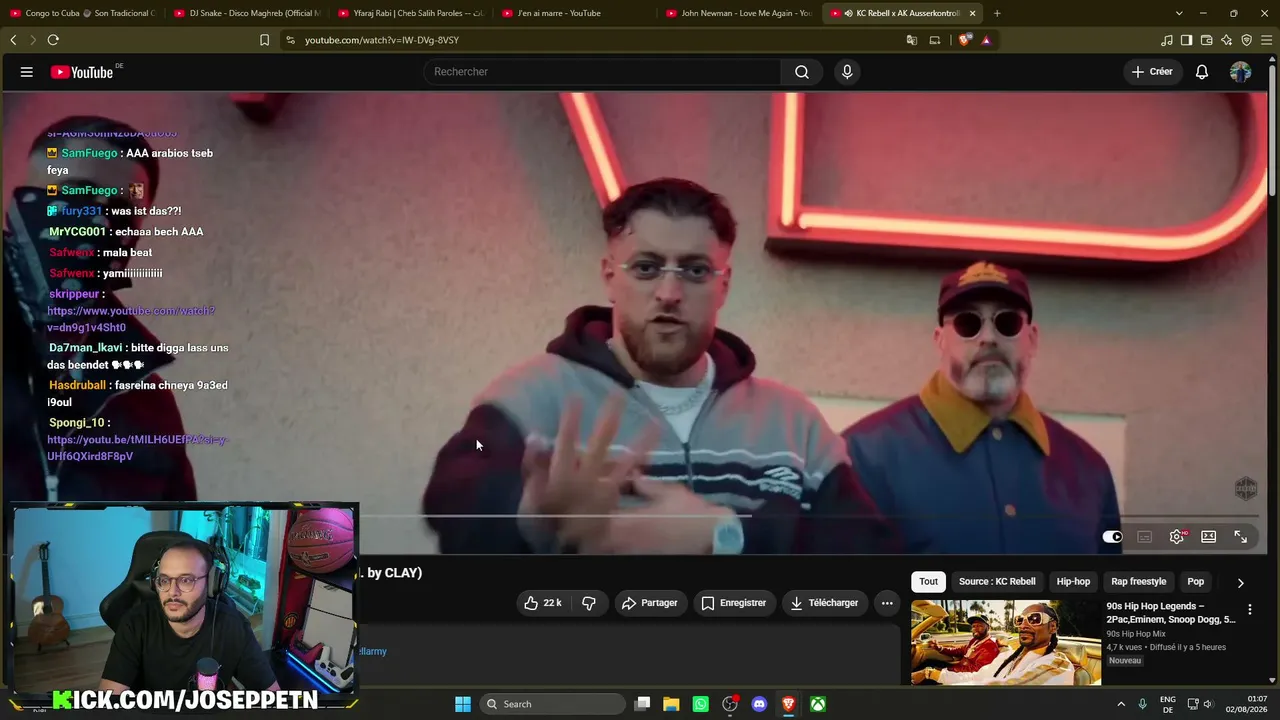Image resolution: width=1280 pixels, height=720 pixels.
Task: Share the video with Partager
Action: pyautogui.click(x=650, y=603)
